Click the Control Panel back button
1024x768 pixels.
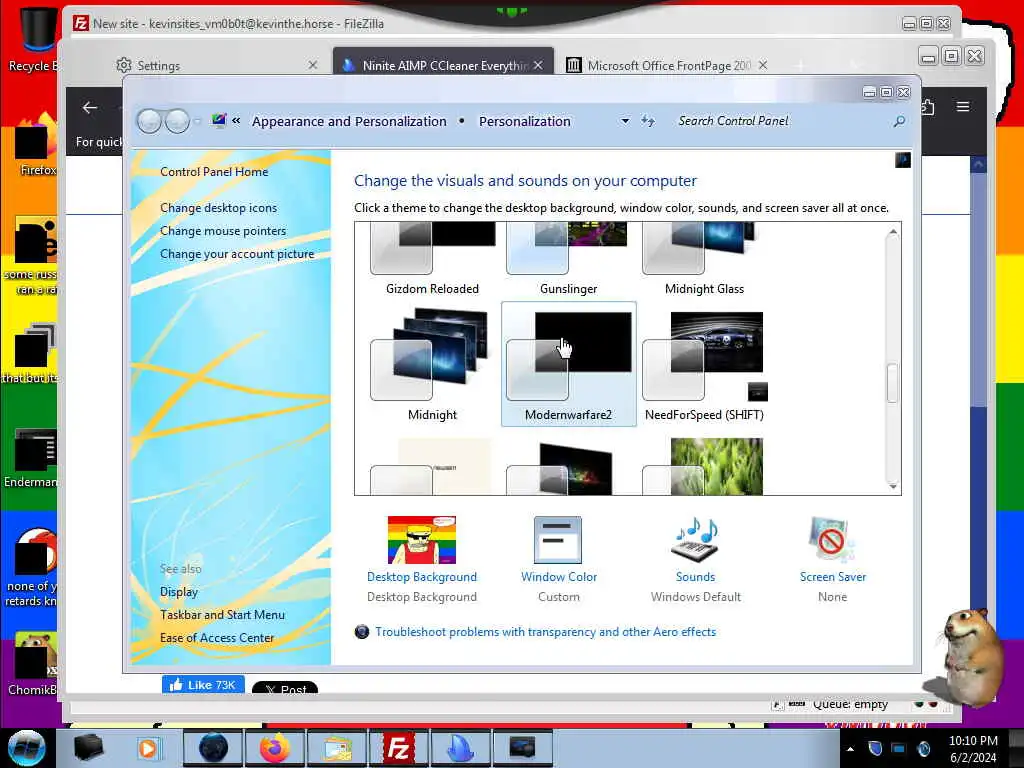click(x=149, y=121)
